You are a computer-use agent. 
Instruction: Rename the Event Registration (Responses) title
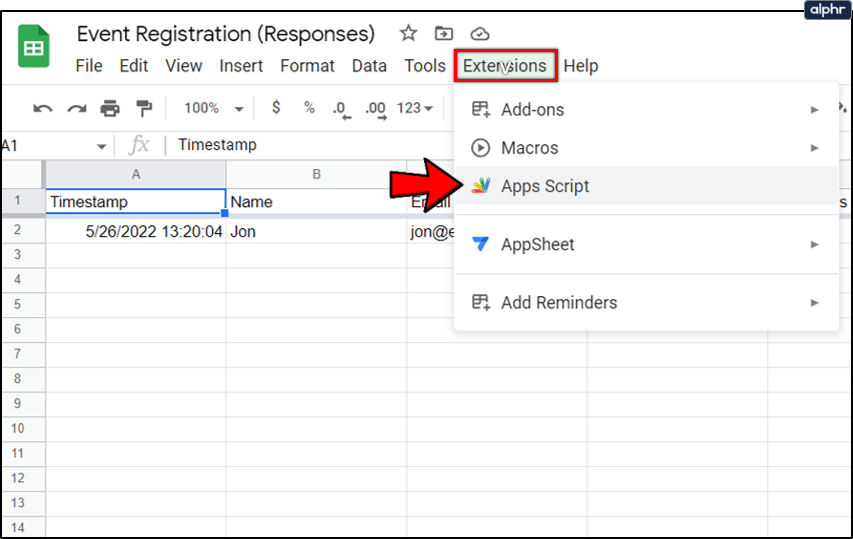226,34
